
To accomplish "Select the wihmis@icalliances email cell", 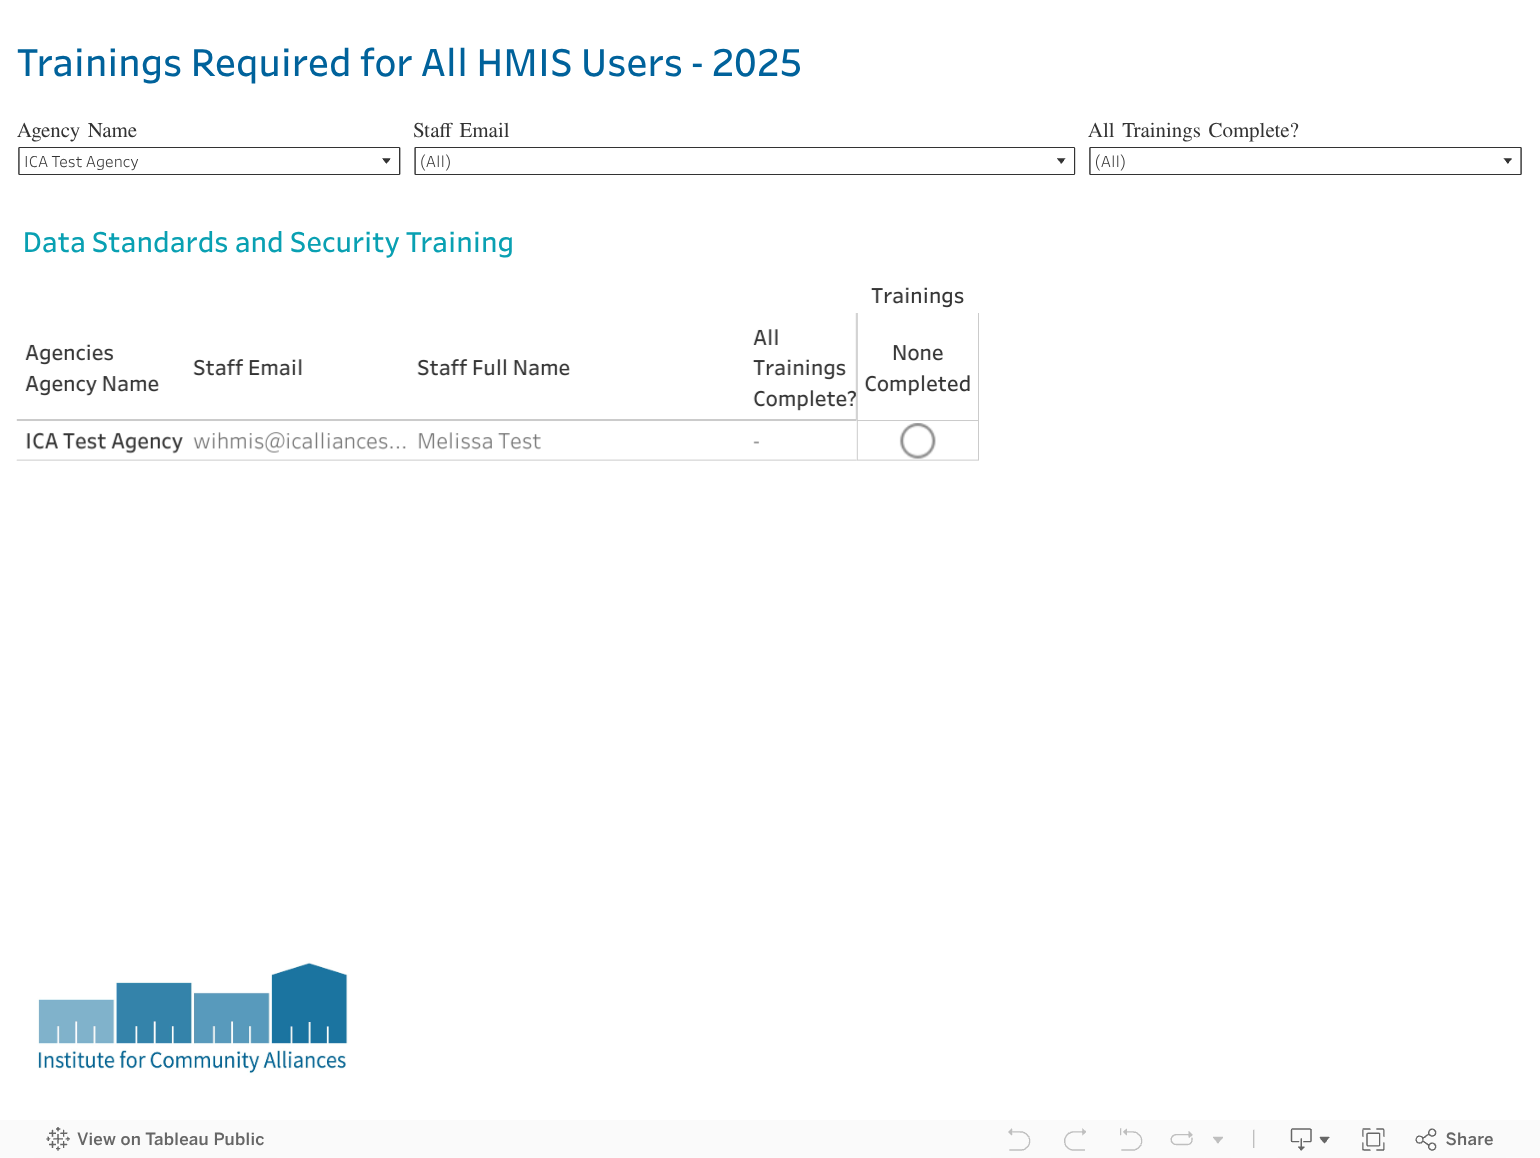I will [x=299, y=441].
